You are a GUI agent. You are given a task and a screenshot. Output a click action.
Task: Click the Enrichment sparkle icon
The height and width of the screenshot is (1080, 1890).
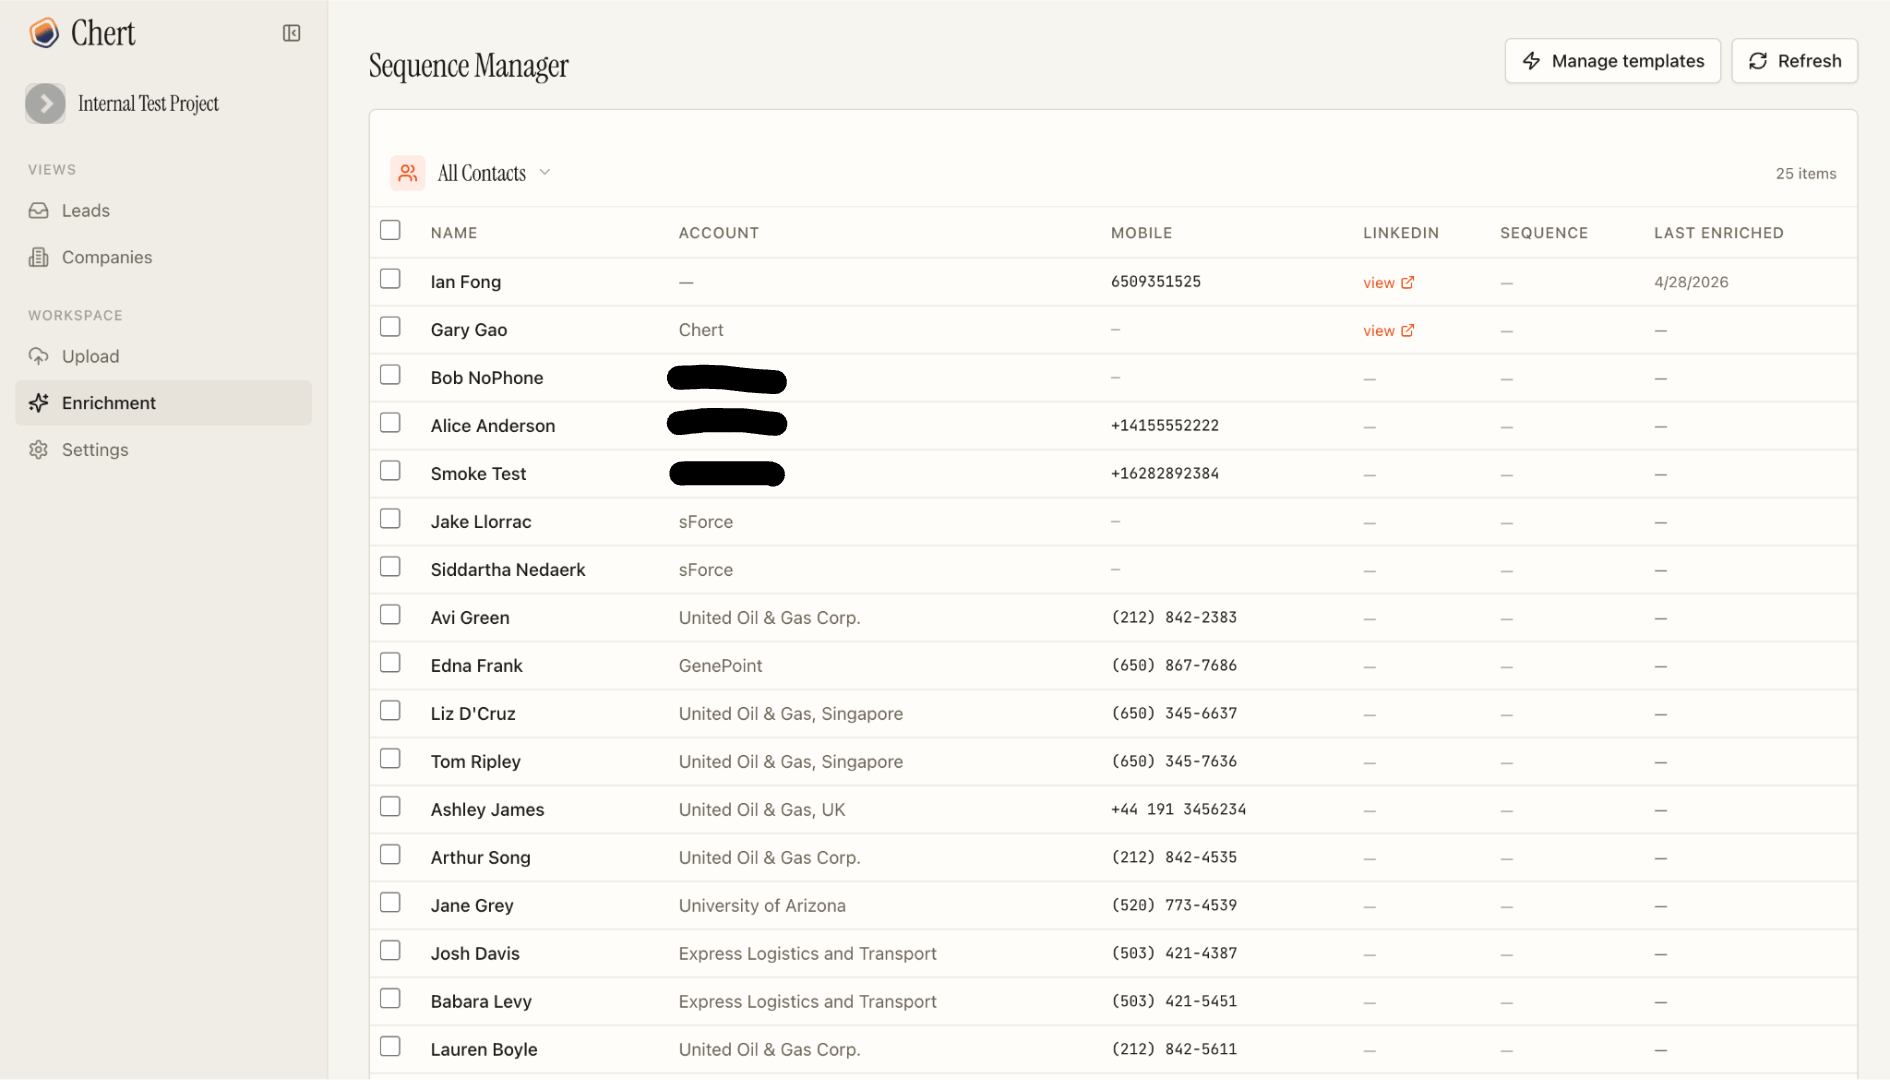click(x=39, y=403)
